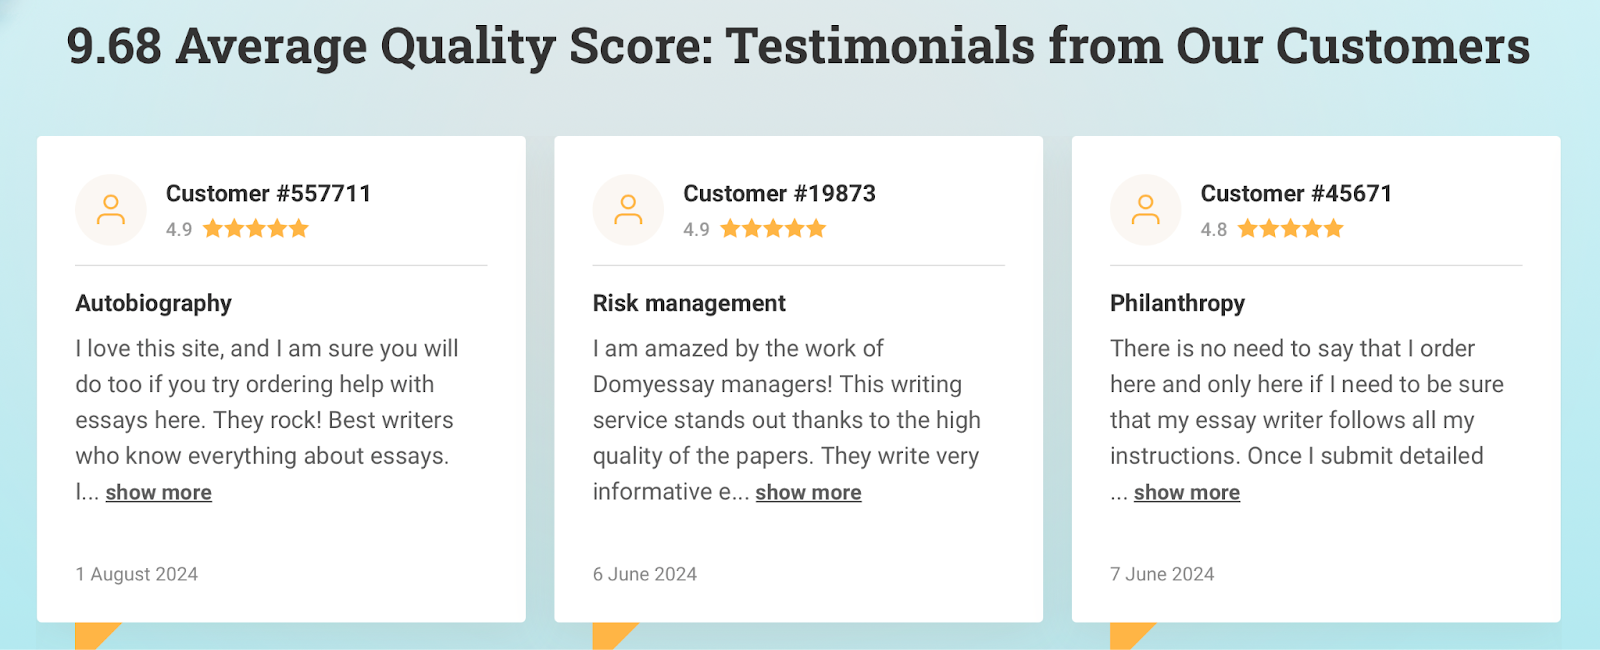
Task: Click the Autobiography review title
Action: pyautogui.click(x=153, y=303)
